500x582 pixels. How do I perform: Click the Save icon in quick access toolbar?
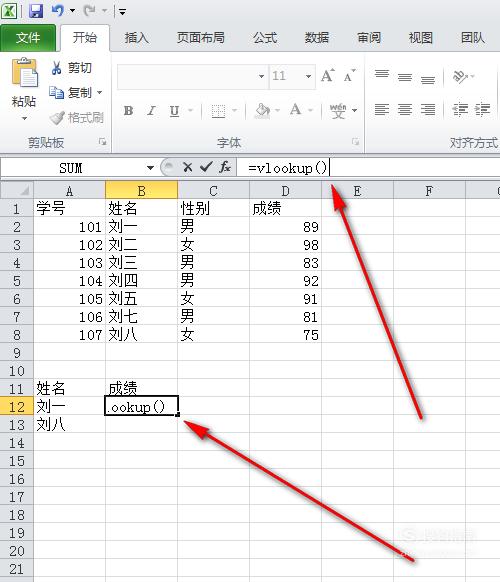click(36, 11)
